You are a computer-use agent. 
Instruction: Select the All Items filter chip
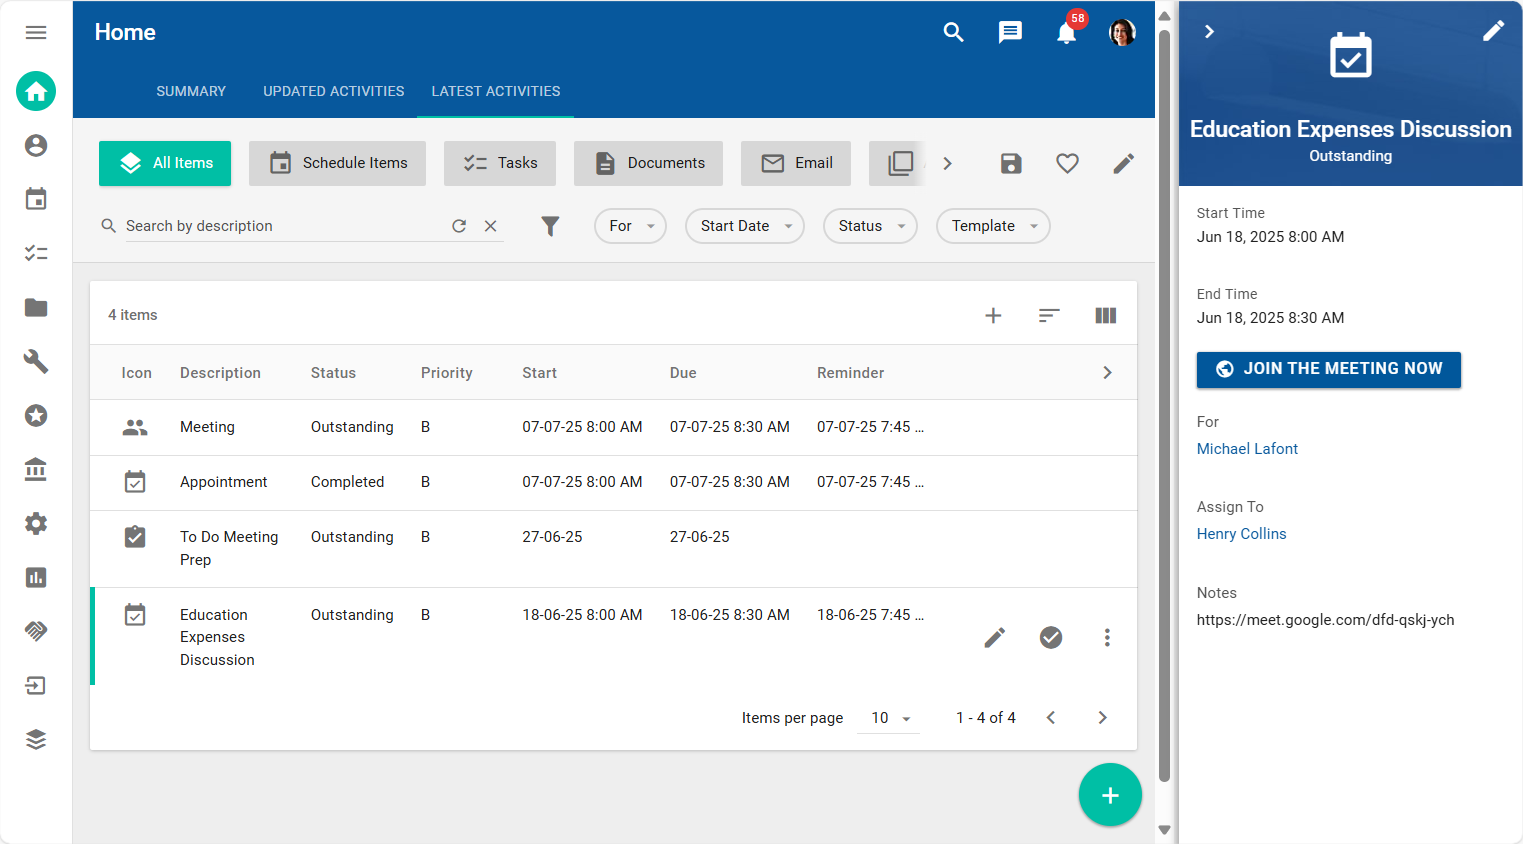click(165, 163)
